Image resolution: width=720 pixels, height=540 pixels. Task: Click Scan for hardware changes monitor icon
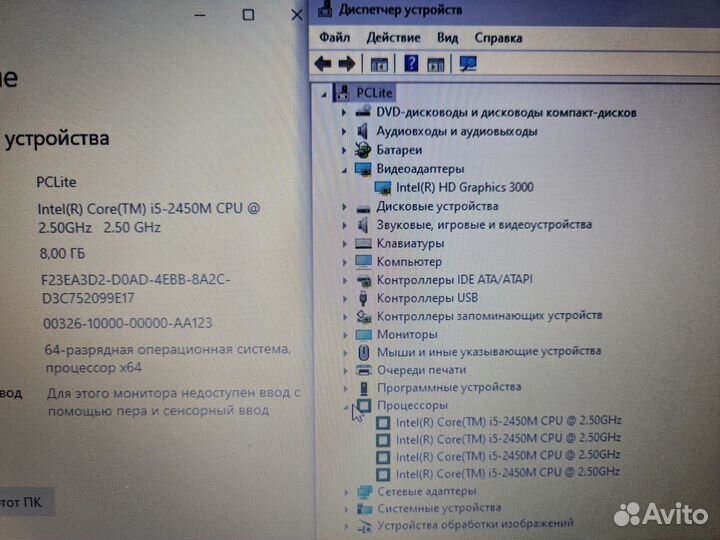468,63
